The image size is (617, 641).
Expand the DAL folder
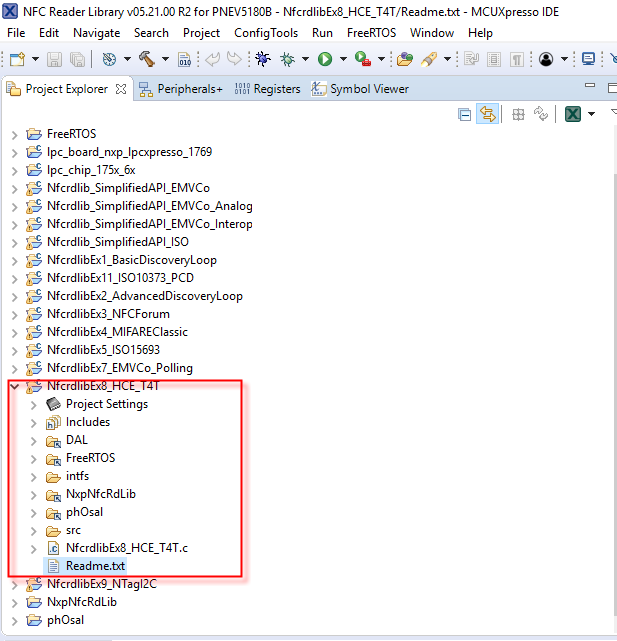pos(34,441)
